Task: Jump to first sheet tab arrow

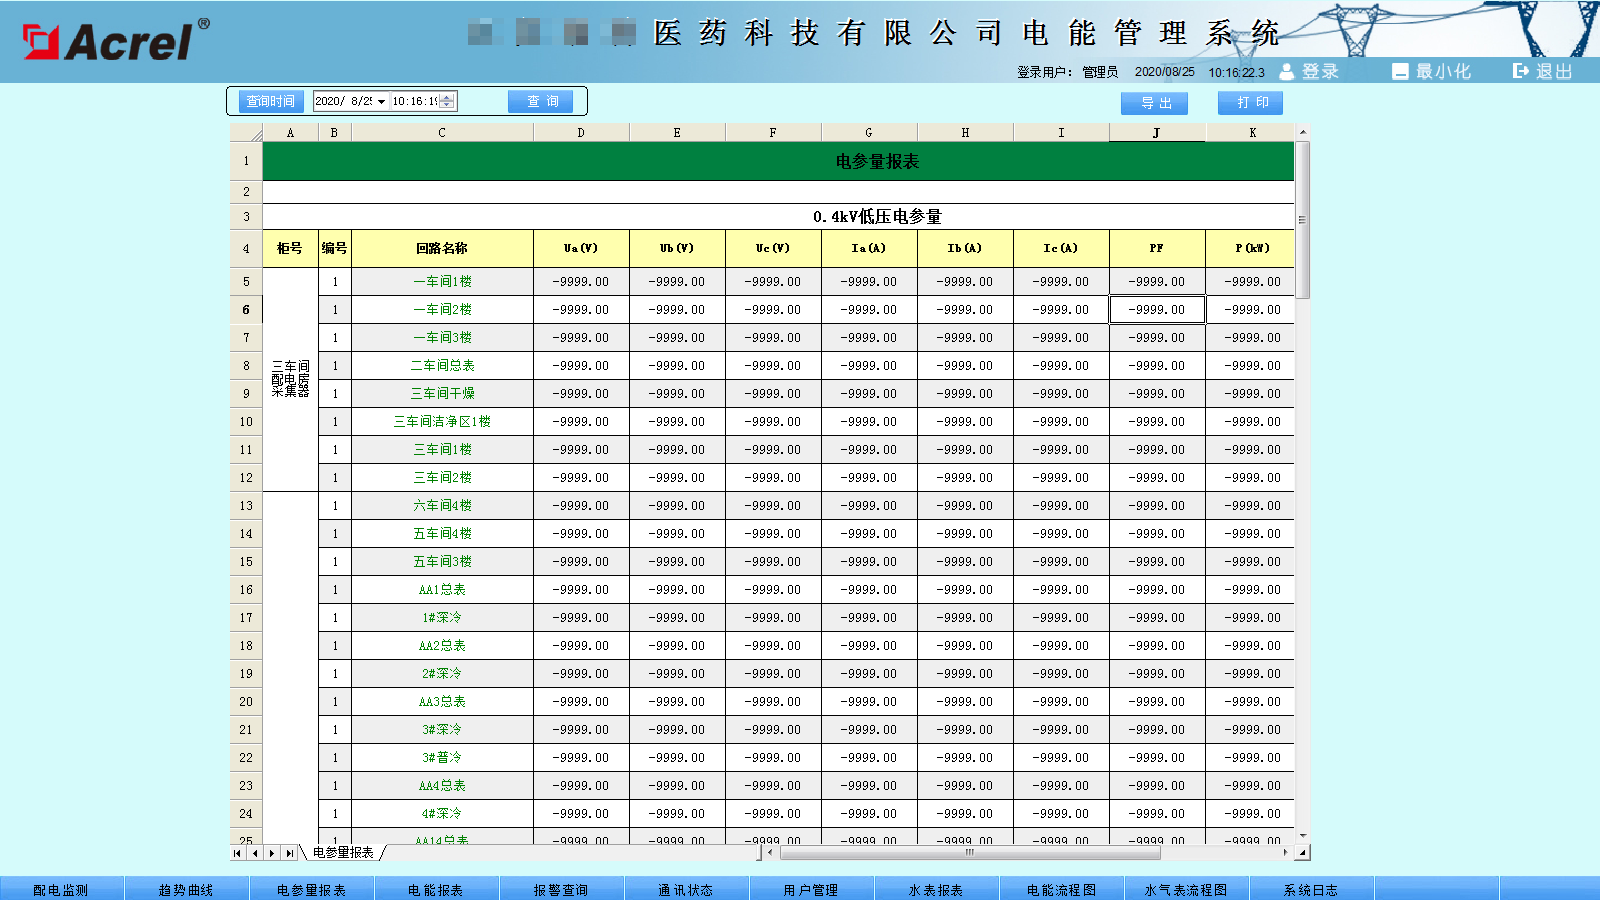Action: (237, 853)
